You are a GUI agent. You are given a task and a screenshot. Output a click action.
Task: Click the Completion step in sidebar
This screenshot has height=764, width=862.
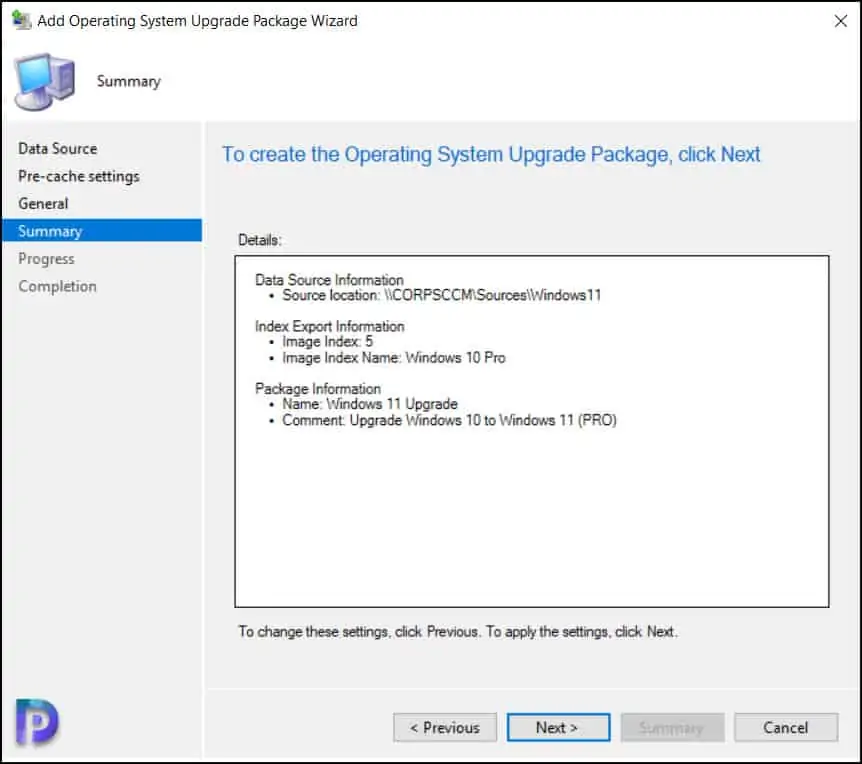pyautogui.click(x=57, y=286)
